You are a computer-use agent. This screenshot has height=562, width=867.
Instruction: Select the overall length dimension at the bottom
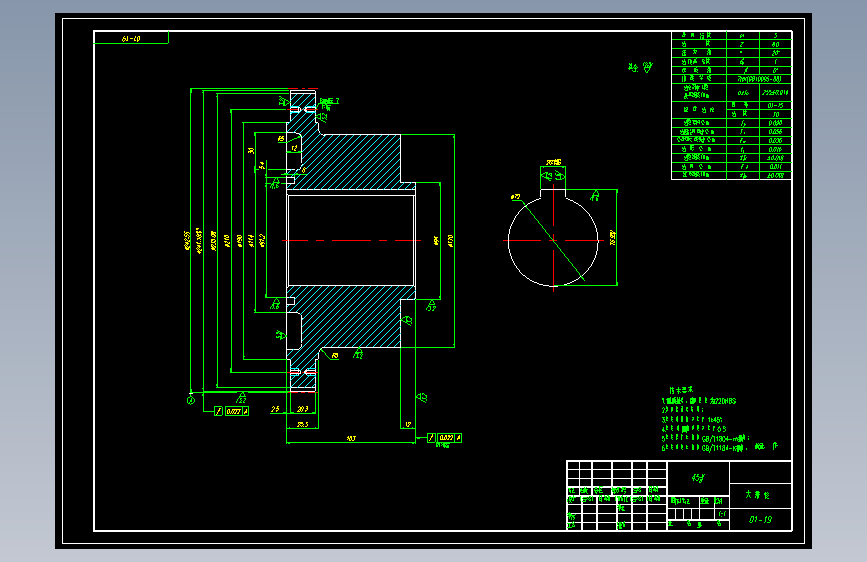[351, 439]
